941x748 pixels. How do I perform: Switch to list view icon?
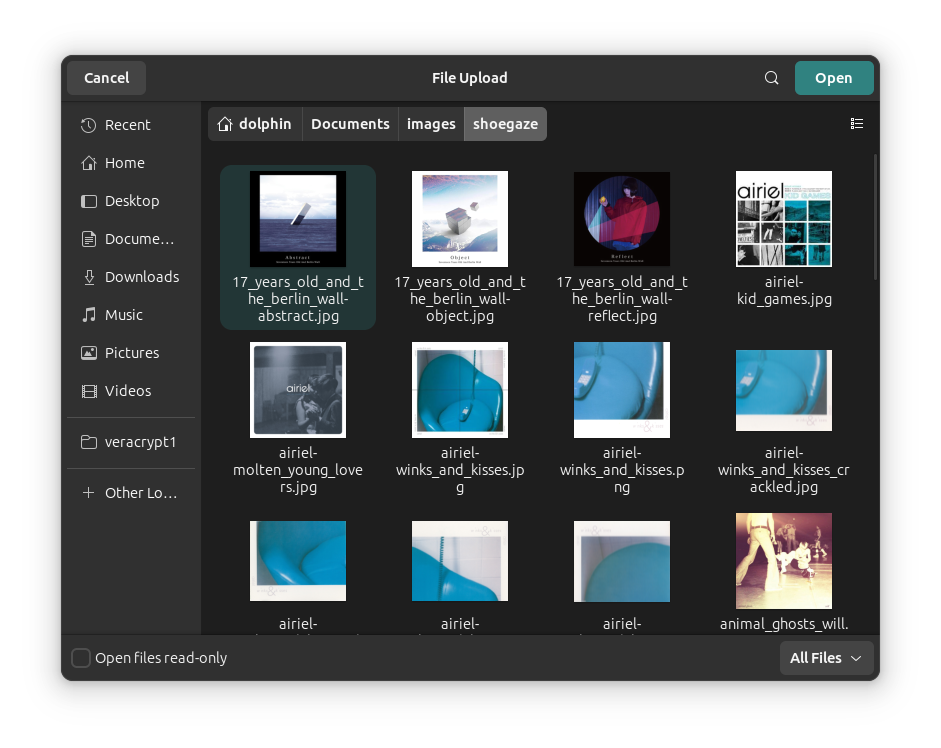856,124
